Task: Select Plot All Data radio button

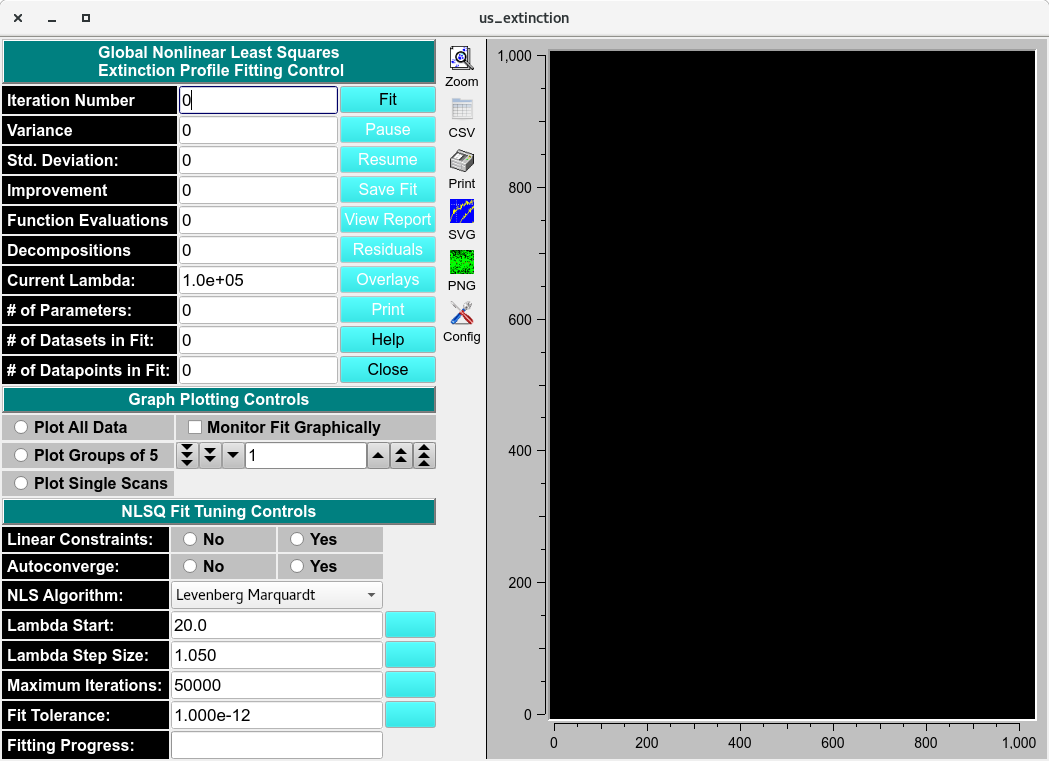Action: tap(21, 427)
